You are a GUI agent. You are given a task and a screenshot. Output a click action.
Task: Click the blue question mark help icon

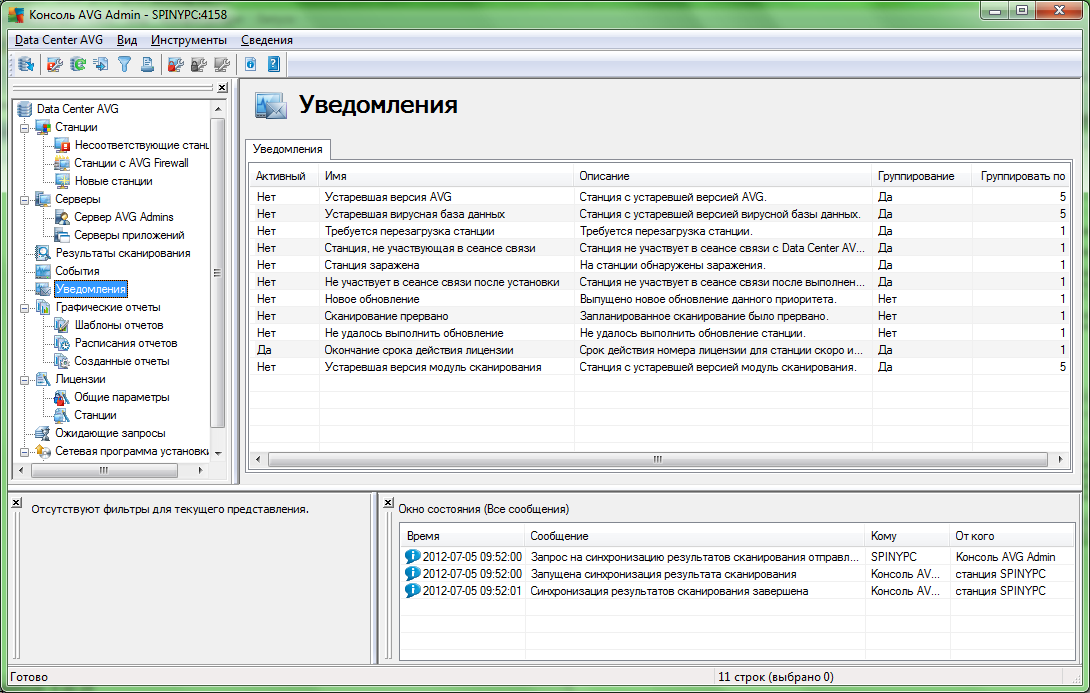tap(273, 65)
